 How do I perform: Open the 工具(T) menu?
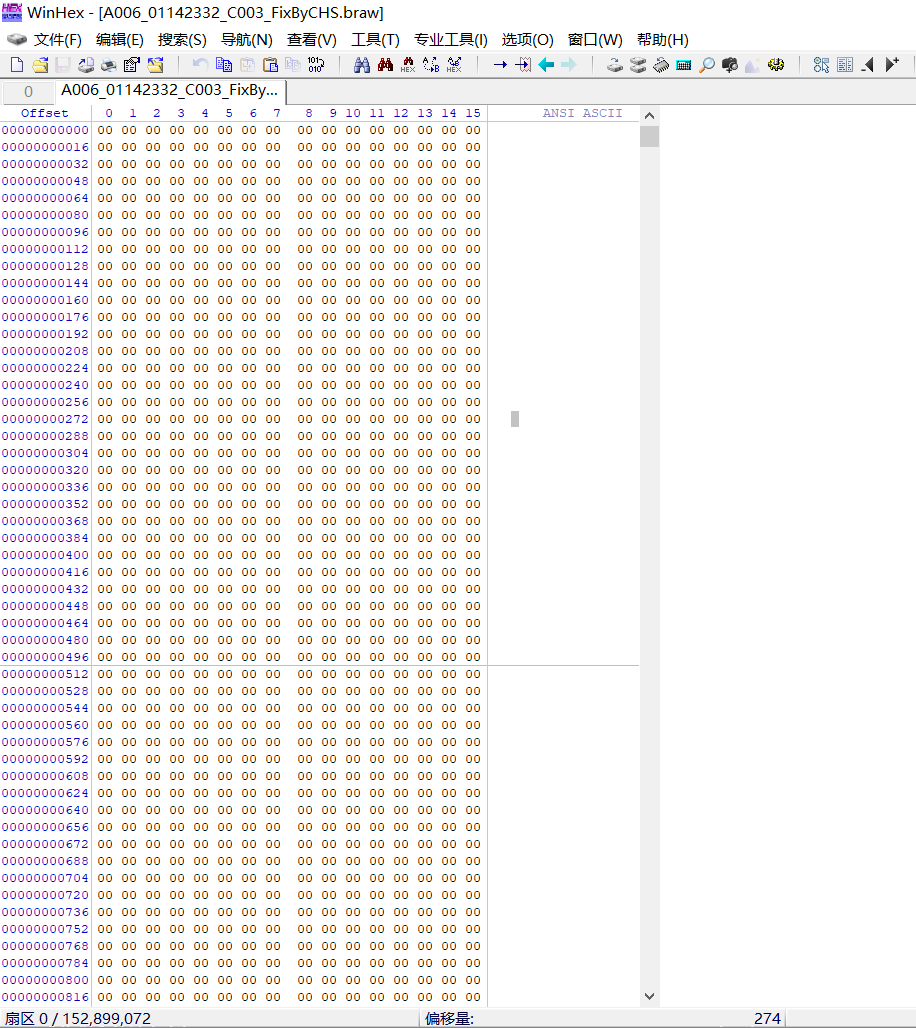point(375,40)
